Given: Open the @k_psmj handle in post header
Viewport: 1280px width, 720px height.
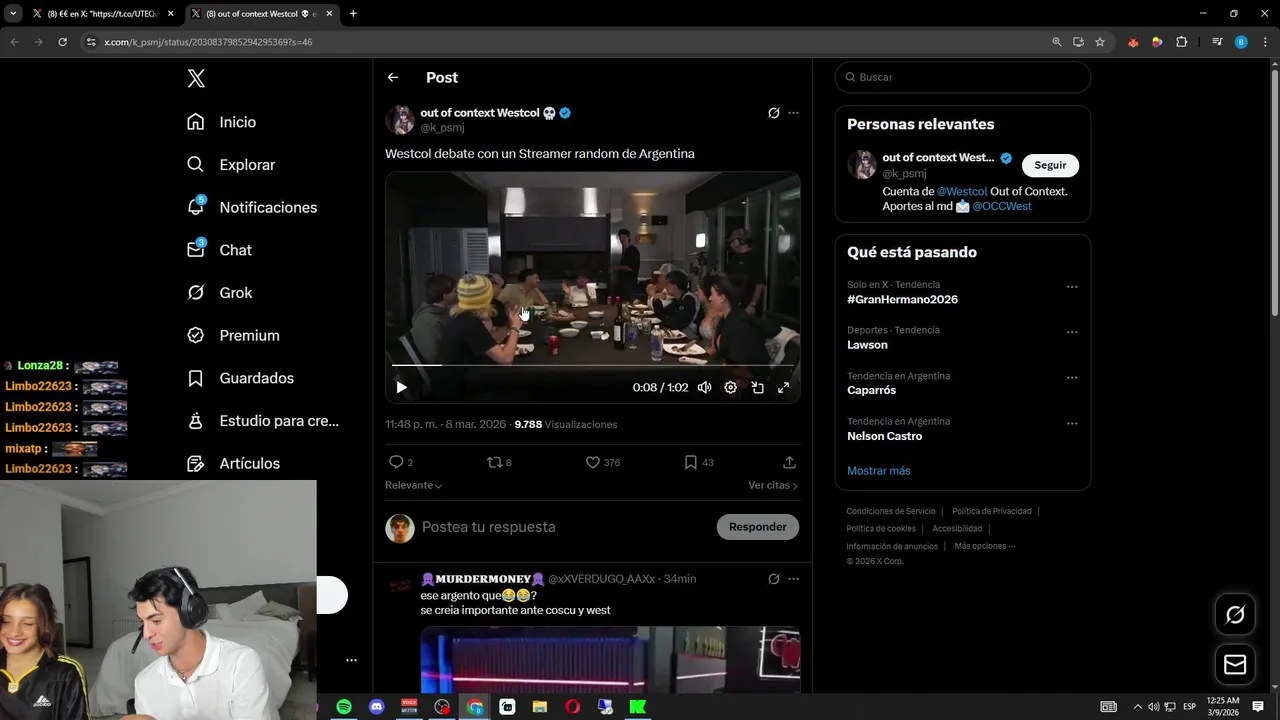Looking at the screenshot, I should click(x=442, y=128).
